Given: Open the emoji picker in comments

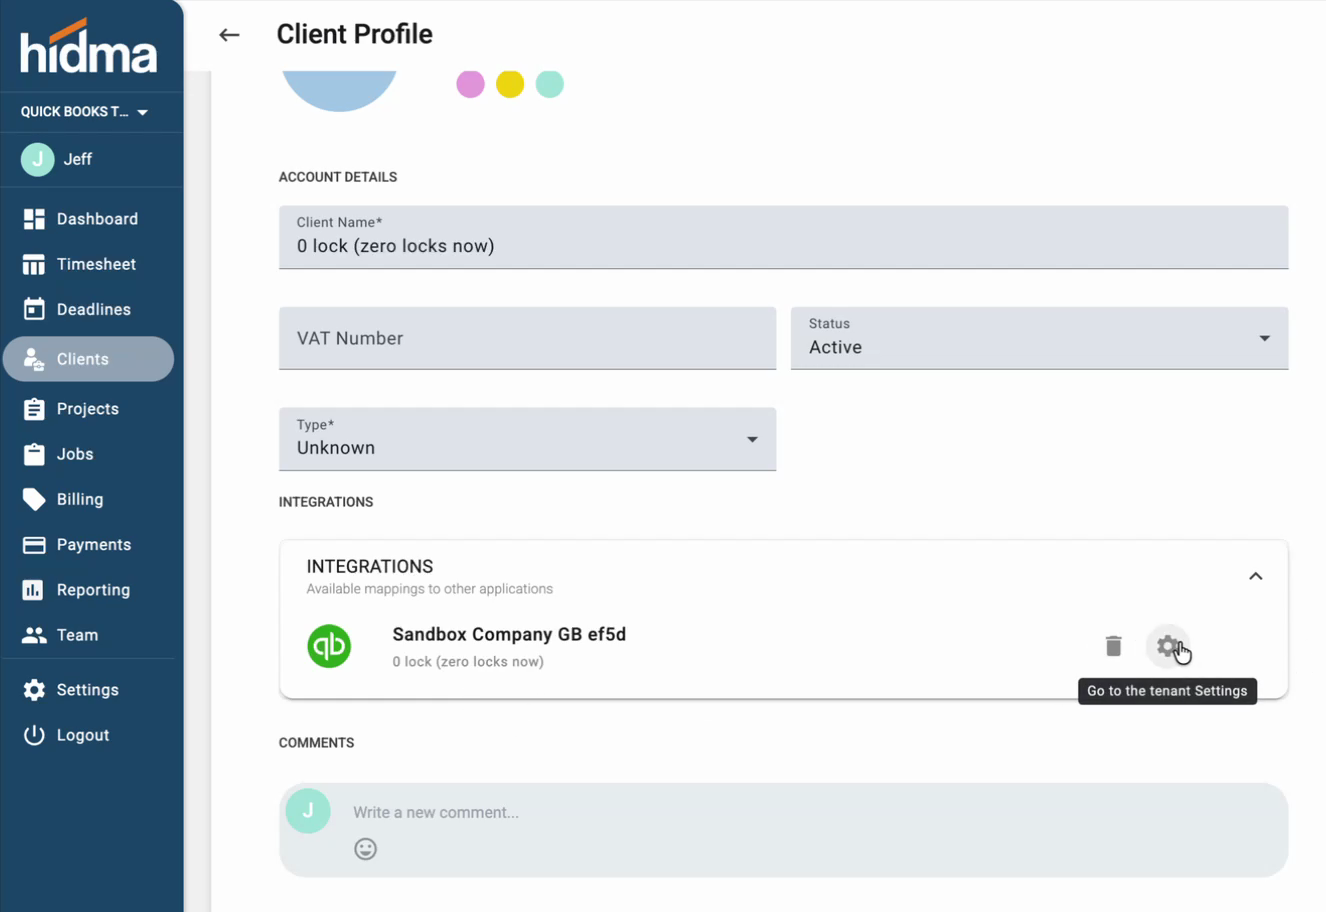Looking at the screenshot, I should [365, 849].
